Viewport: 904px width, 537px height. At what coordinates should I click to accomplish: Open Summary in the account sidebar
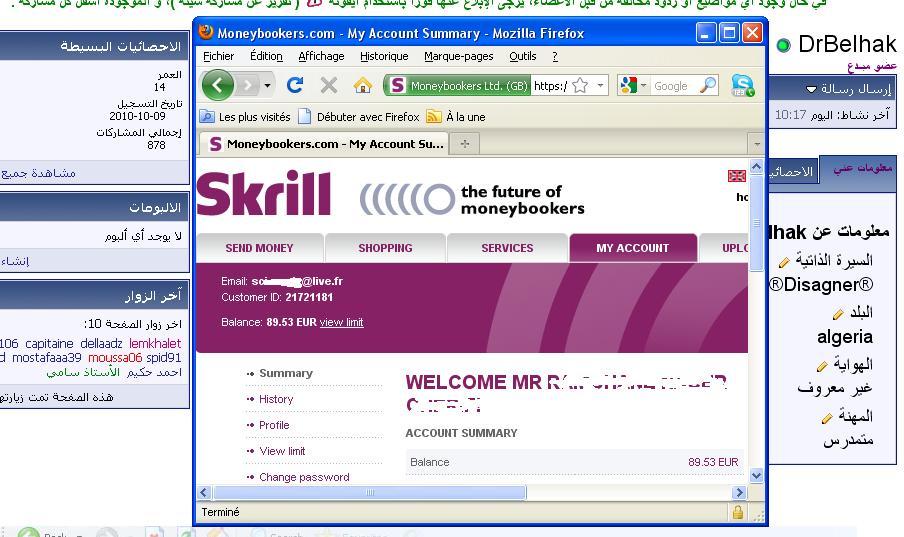click(286, 373)
